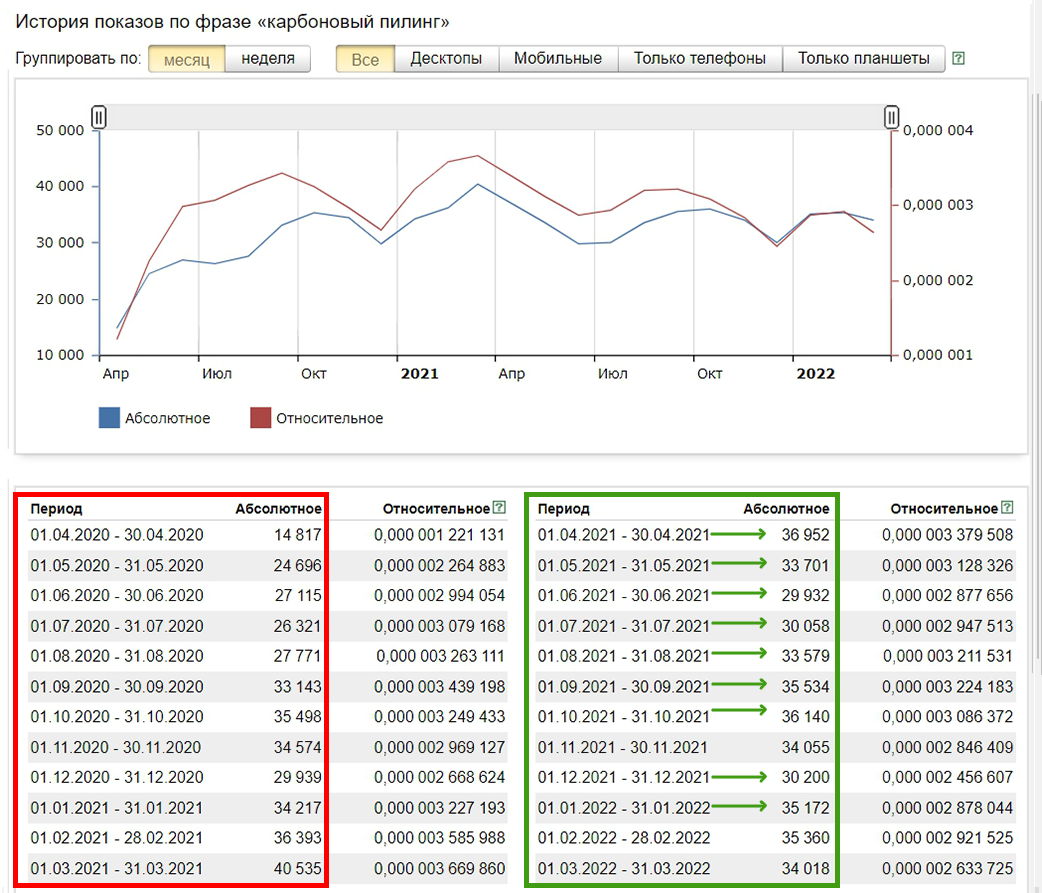The image size is (1042, 893).
Task: Select value 36 952
Action: (x=805, y=535)
